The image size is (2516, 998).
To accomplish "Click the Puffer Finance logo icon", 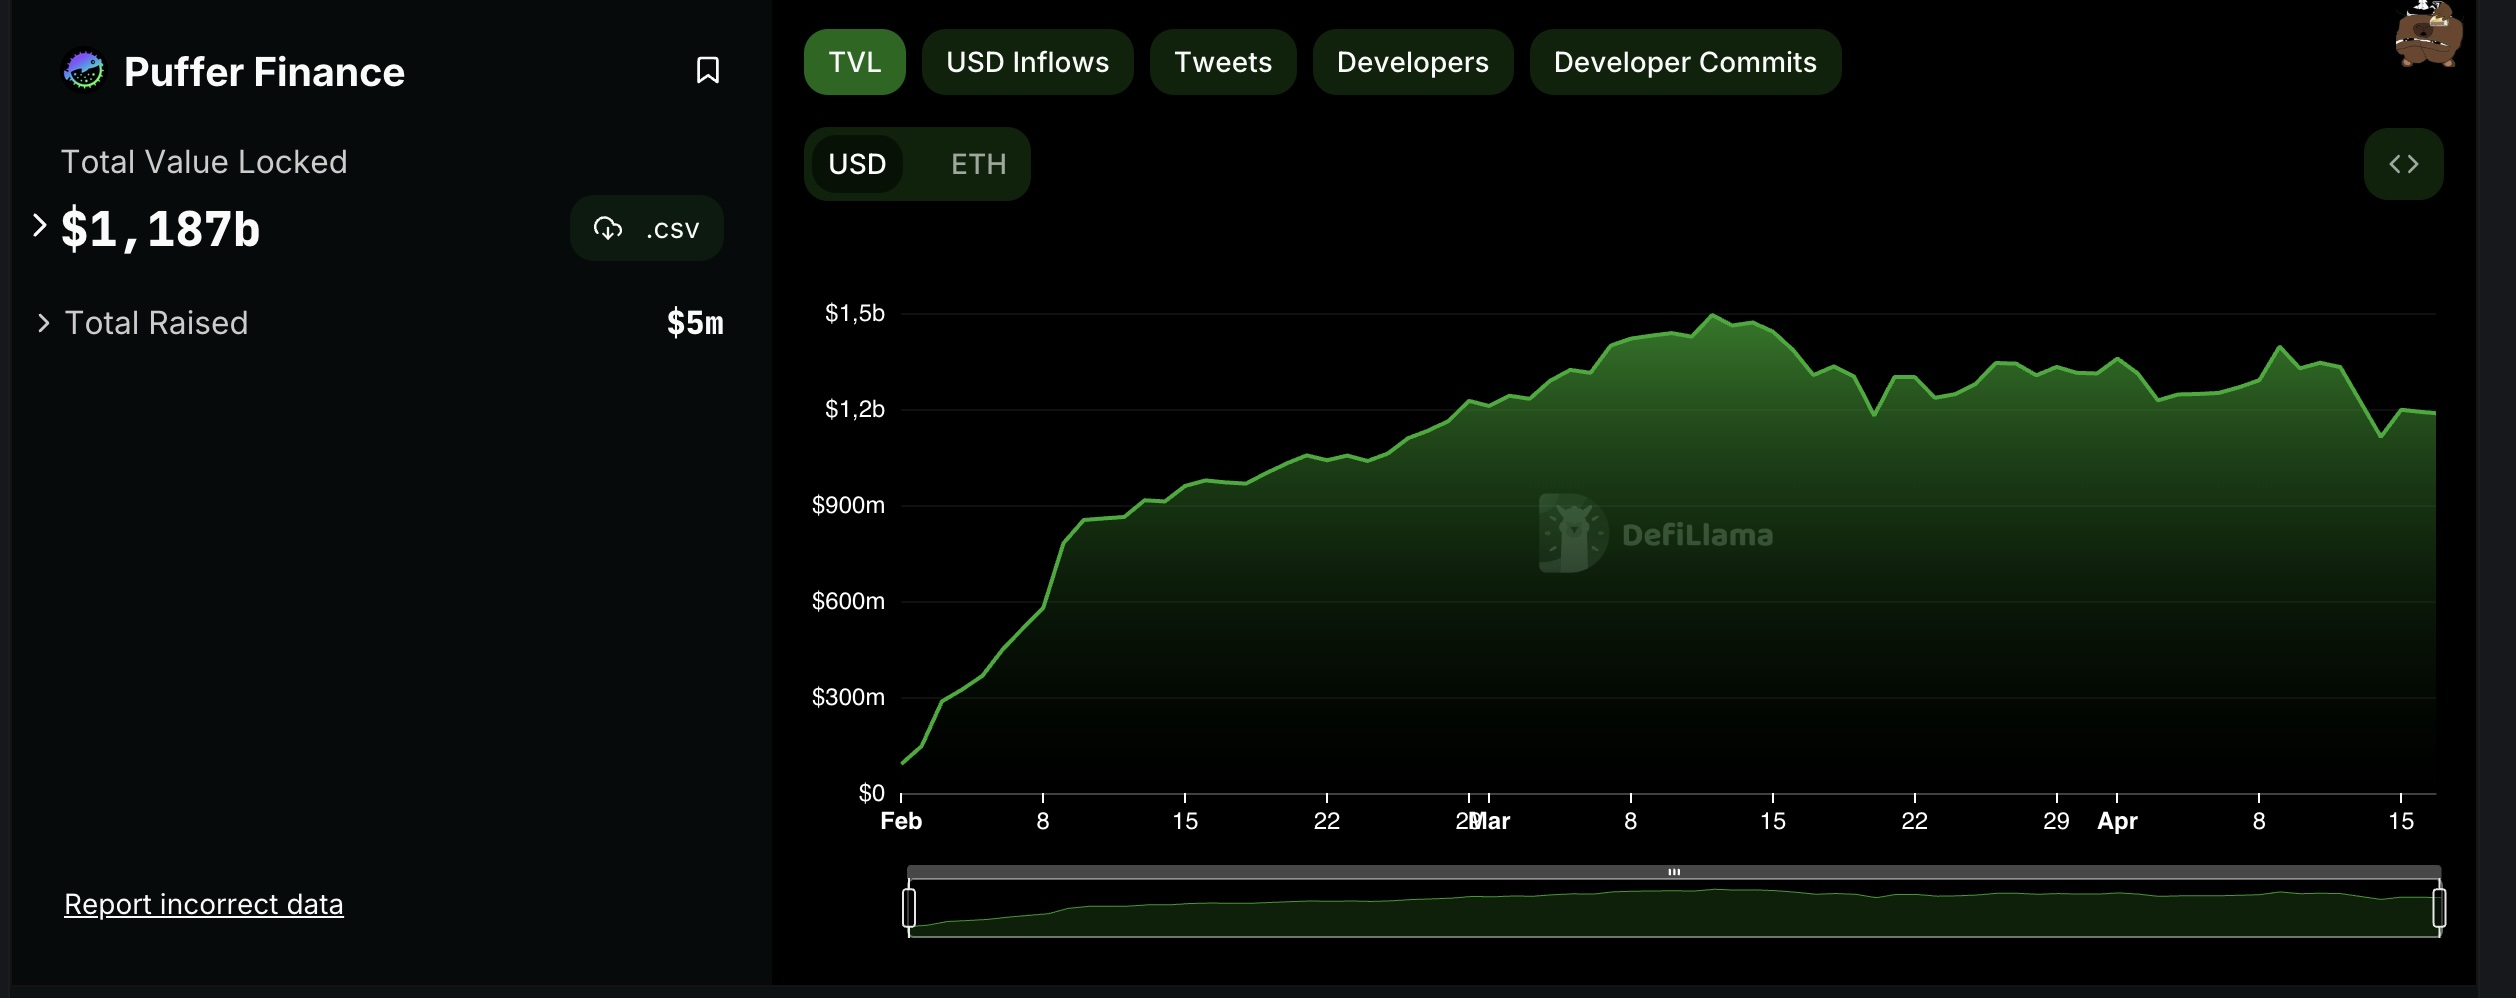I will [x=84, y=70].
